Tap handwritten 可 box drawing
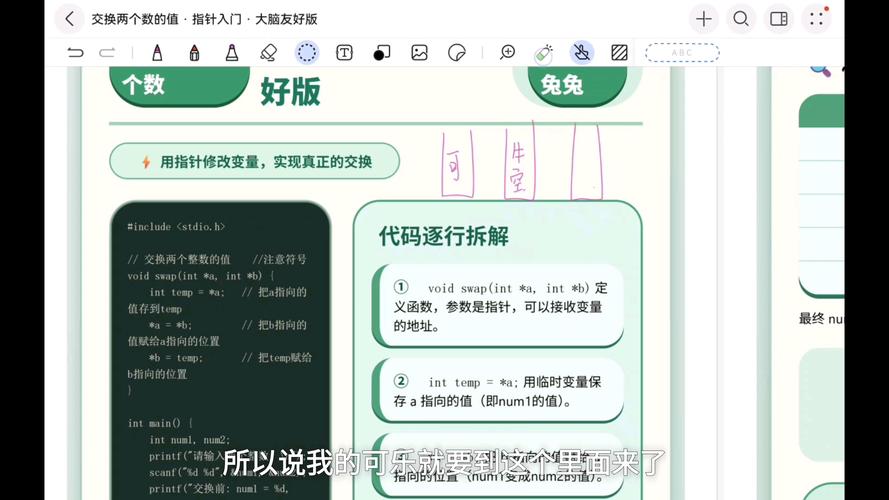 coord(457,166)
